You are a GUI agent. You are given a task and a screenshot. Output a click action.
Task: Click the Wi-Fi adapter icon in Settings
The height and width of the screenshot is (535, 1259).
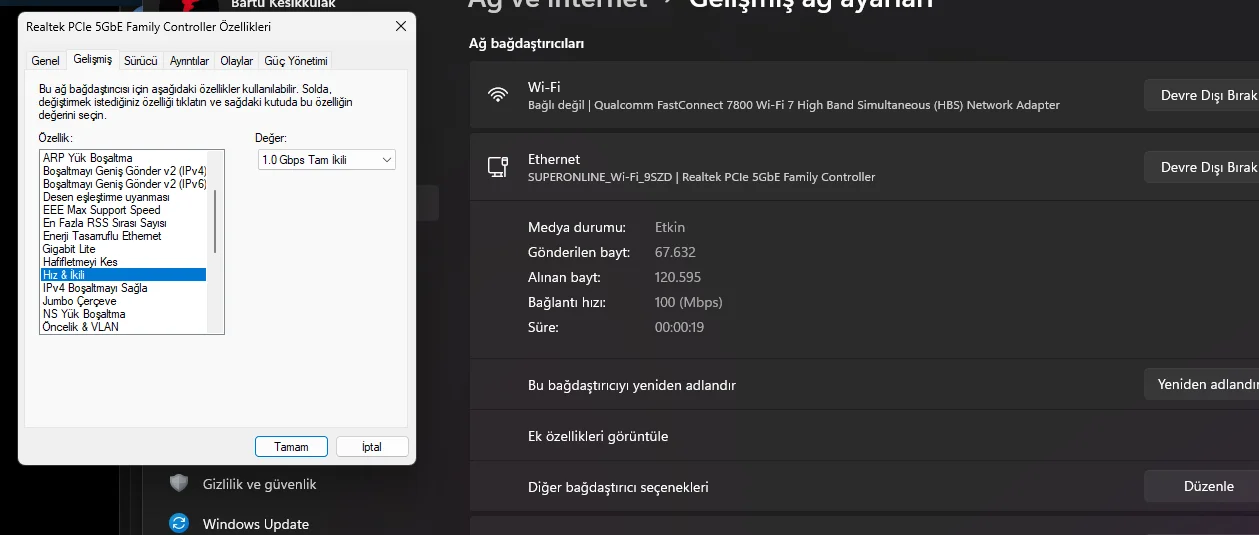click(497, 95)
